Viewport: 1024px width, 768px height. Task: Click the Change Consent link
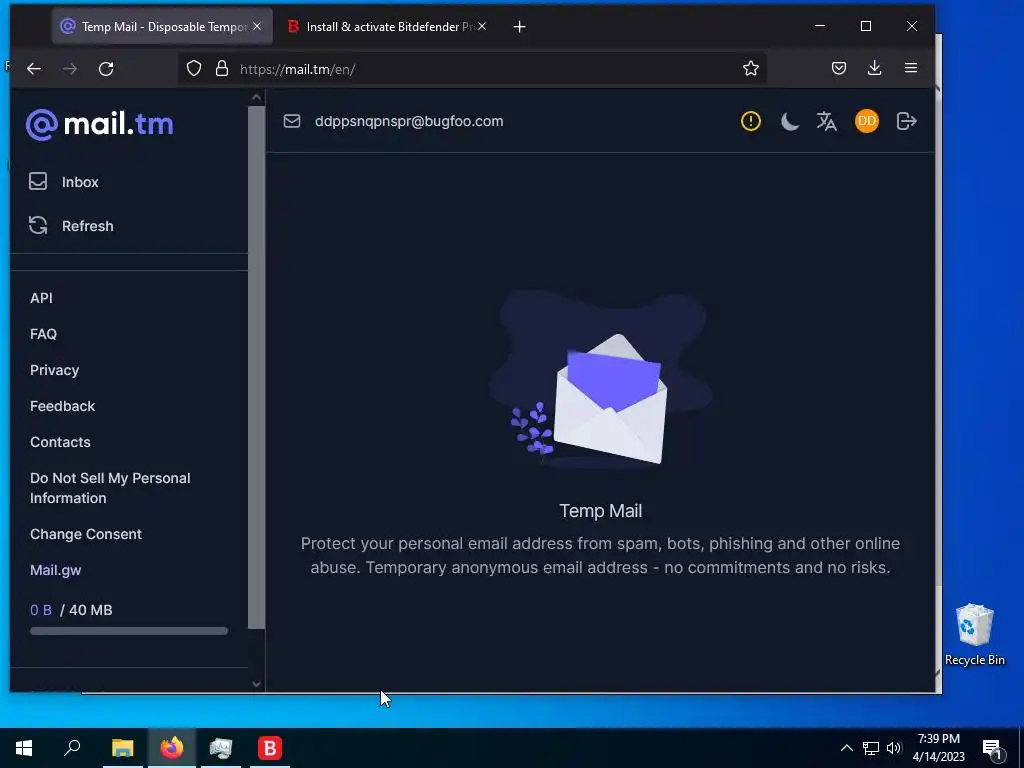[86, 534]
